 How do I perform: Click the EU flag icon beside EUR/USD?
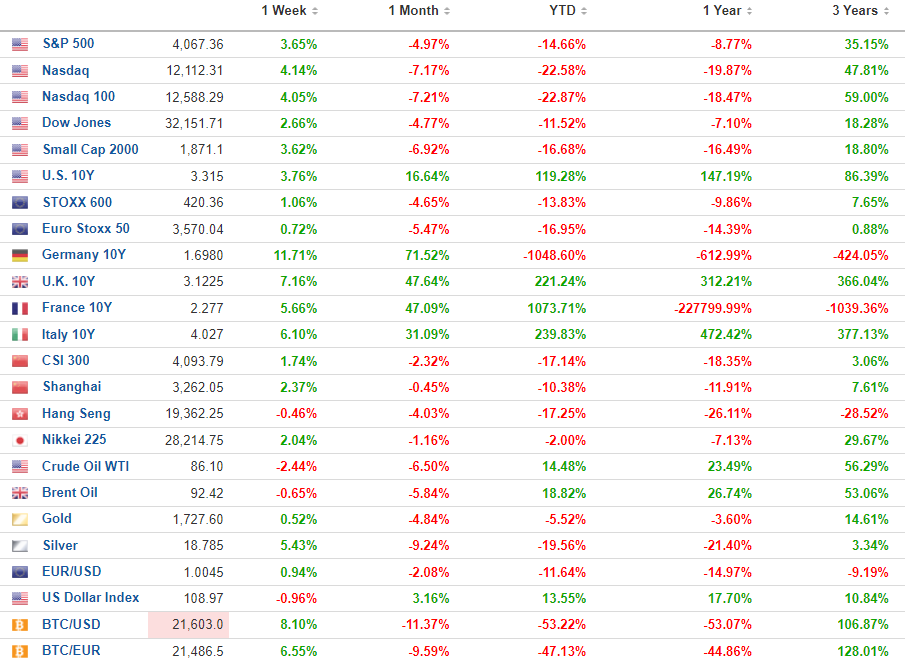(20, 572)
